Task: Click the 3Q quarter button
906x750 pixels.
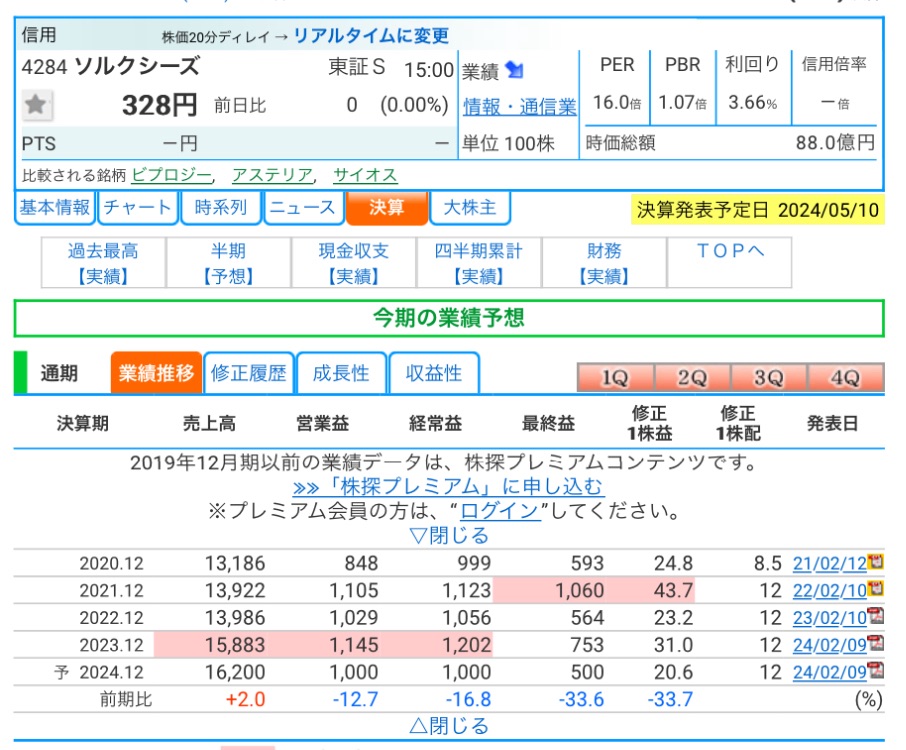Action: click(769, 378)
